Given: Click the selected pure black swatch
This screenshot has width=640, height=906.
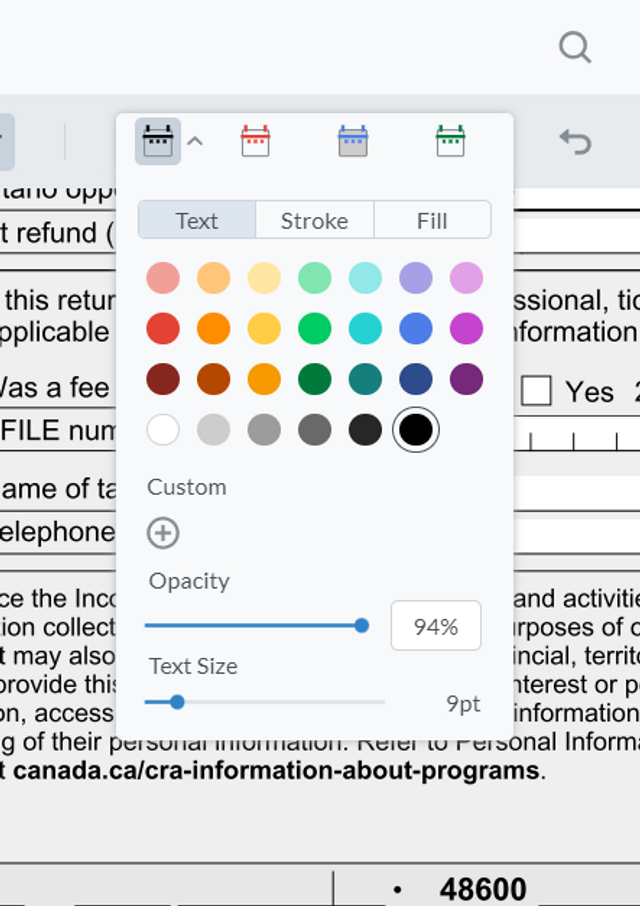Looking at the screenshot, I should (416, 430).
